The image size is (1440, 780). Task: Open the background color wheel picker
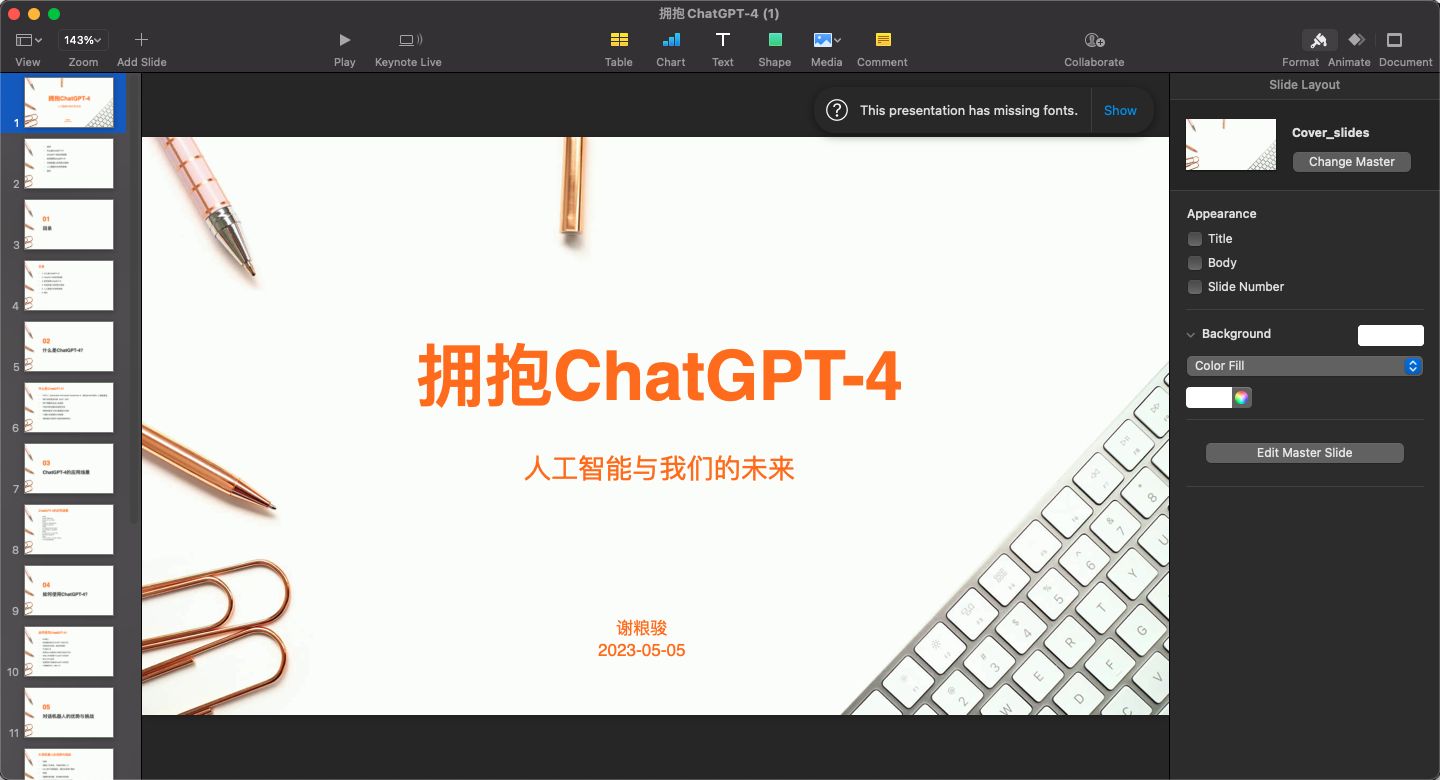(1240, 397)
